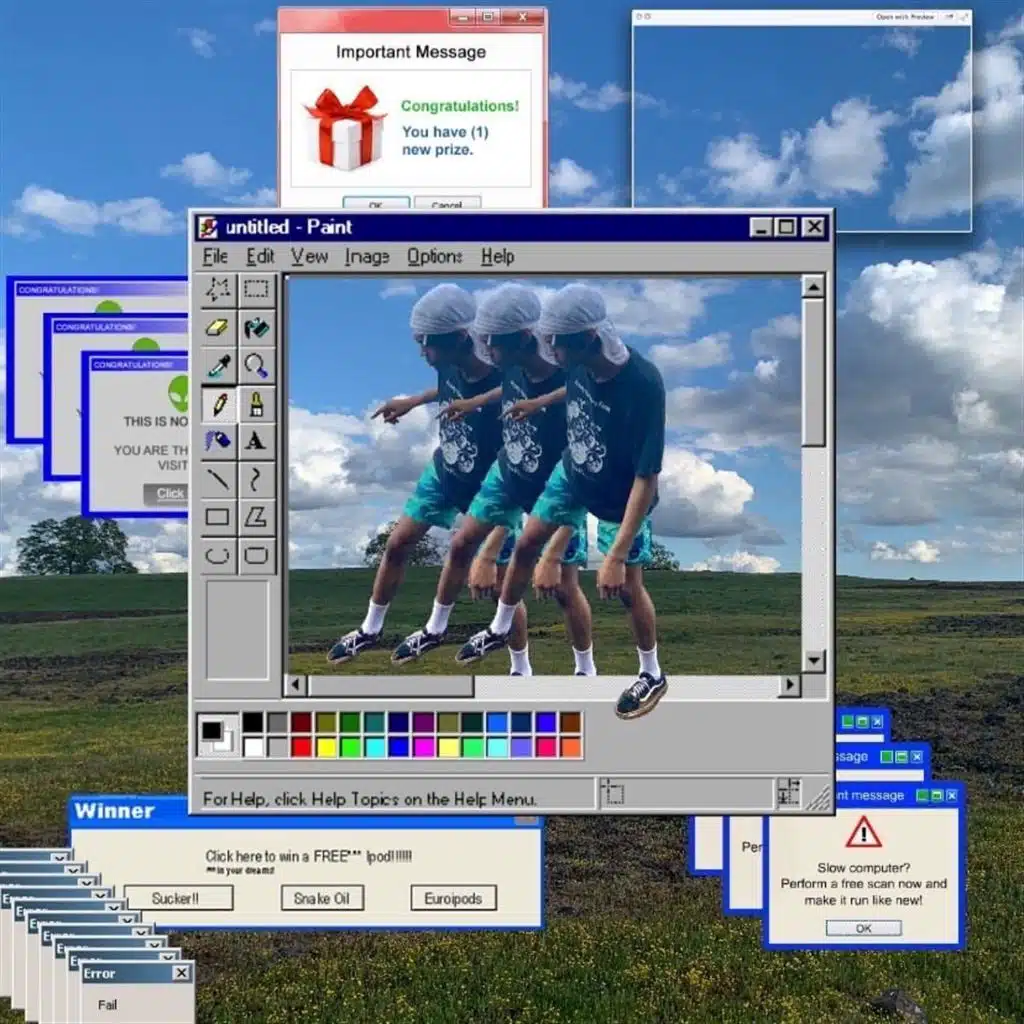Screen dimensions: 1024x1024
Task: Select the Rounded Rectangle tool
Action: (257, 555)
